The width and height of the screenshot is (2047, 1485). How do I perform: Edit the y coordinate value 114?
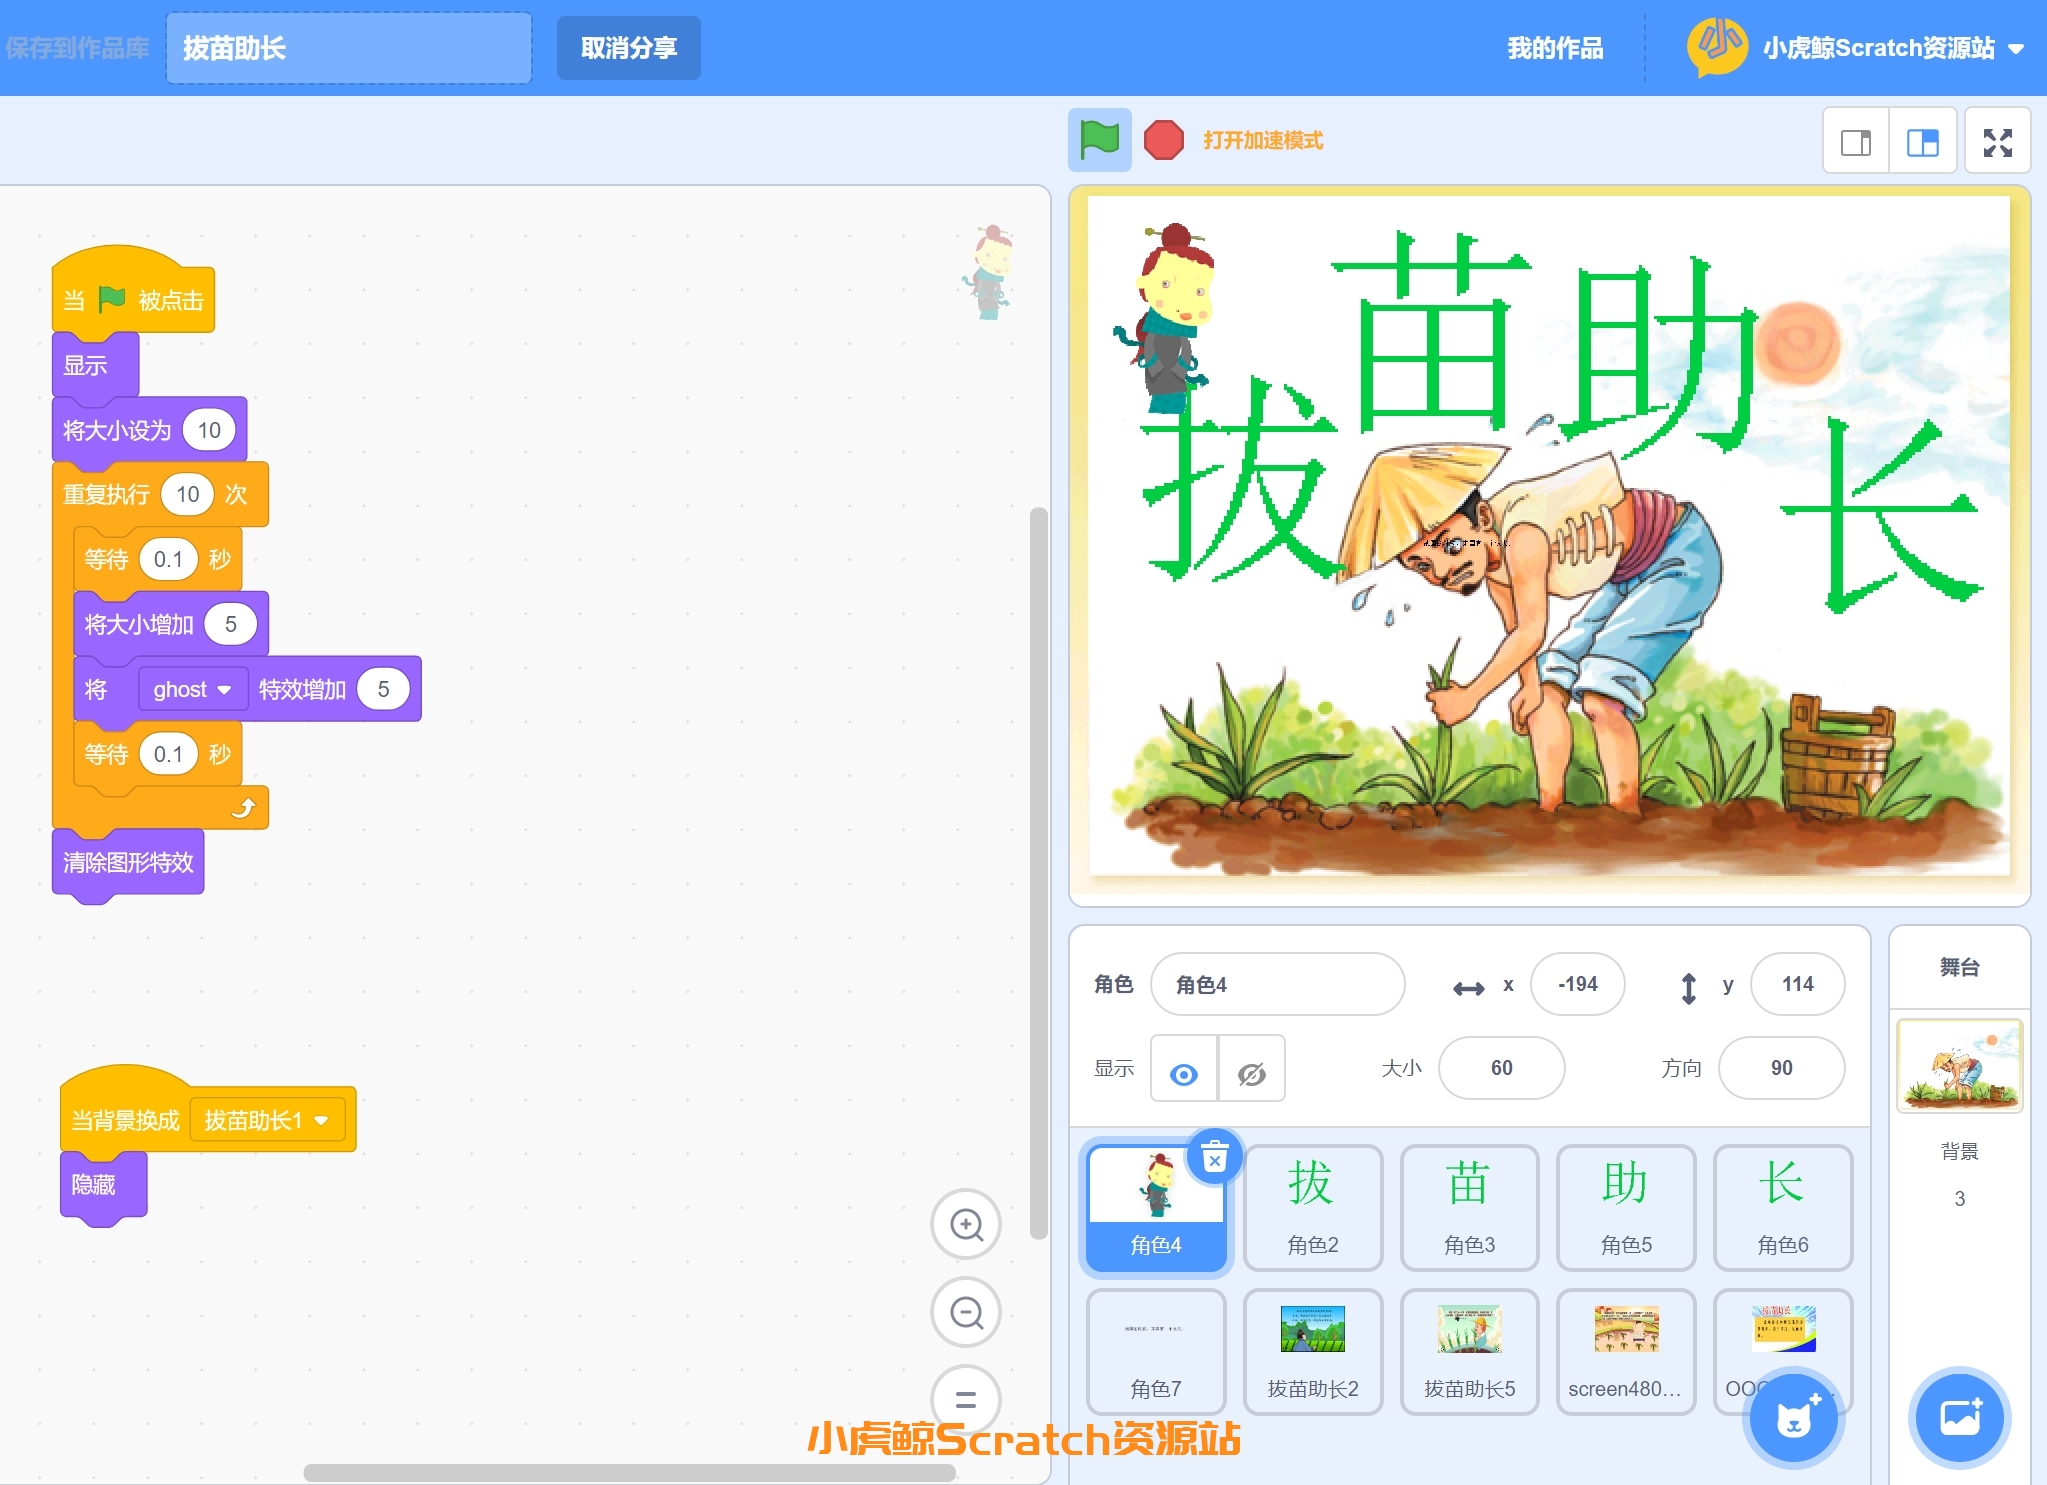1797,984
